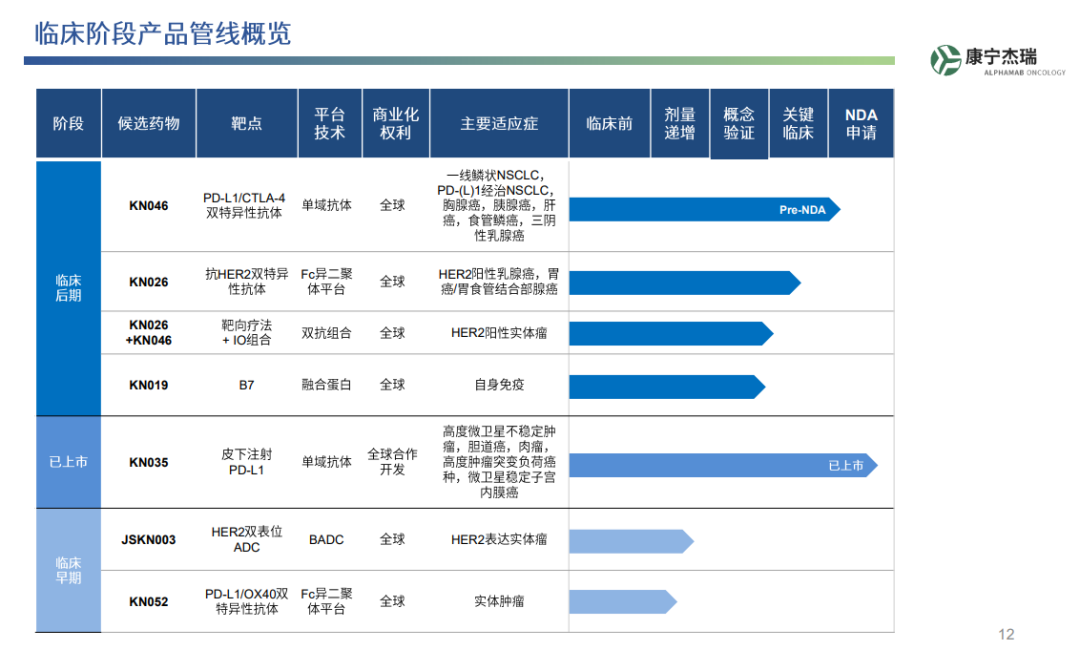Click the HER2表达实体瘤 indication cell
The height and width of the screenshot is (650, 1080).
click(499, 539)
